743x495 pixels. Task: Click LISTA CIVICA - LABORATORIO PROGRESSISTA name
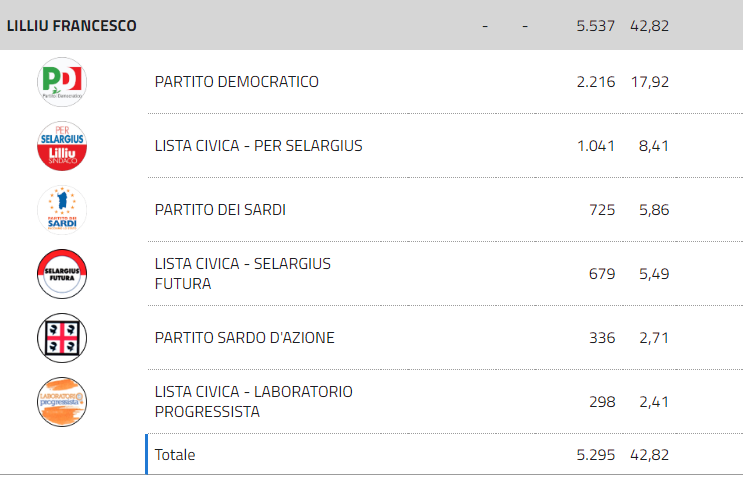254,402
